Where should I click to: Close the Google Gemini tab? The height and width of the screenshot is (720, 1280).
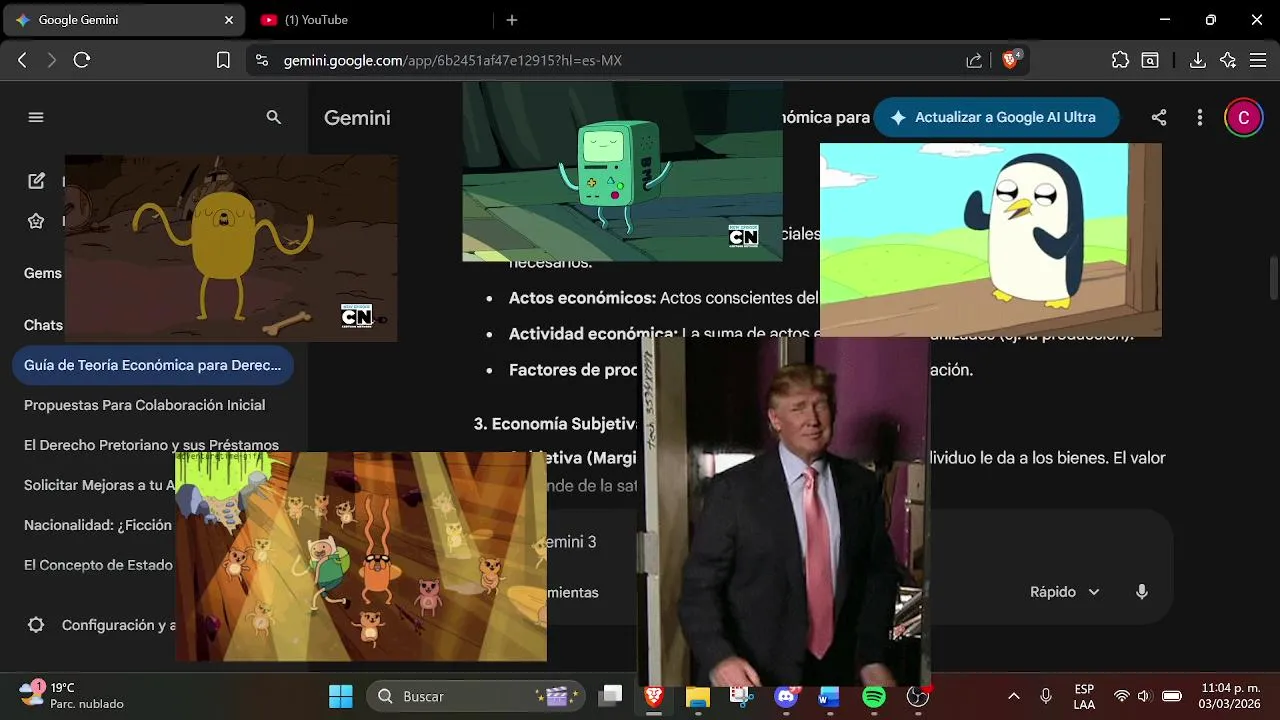point(229,20)
